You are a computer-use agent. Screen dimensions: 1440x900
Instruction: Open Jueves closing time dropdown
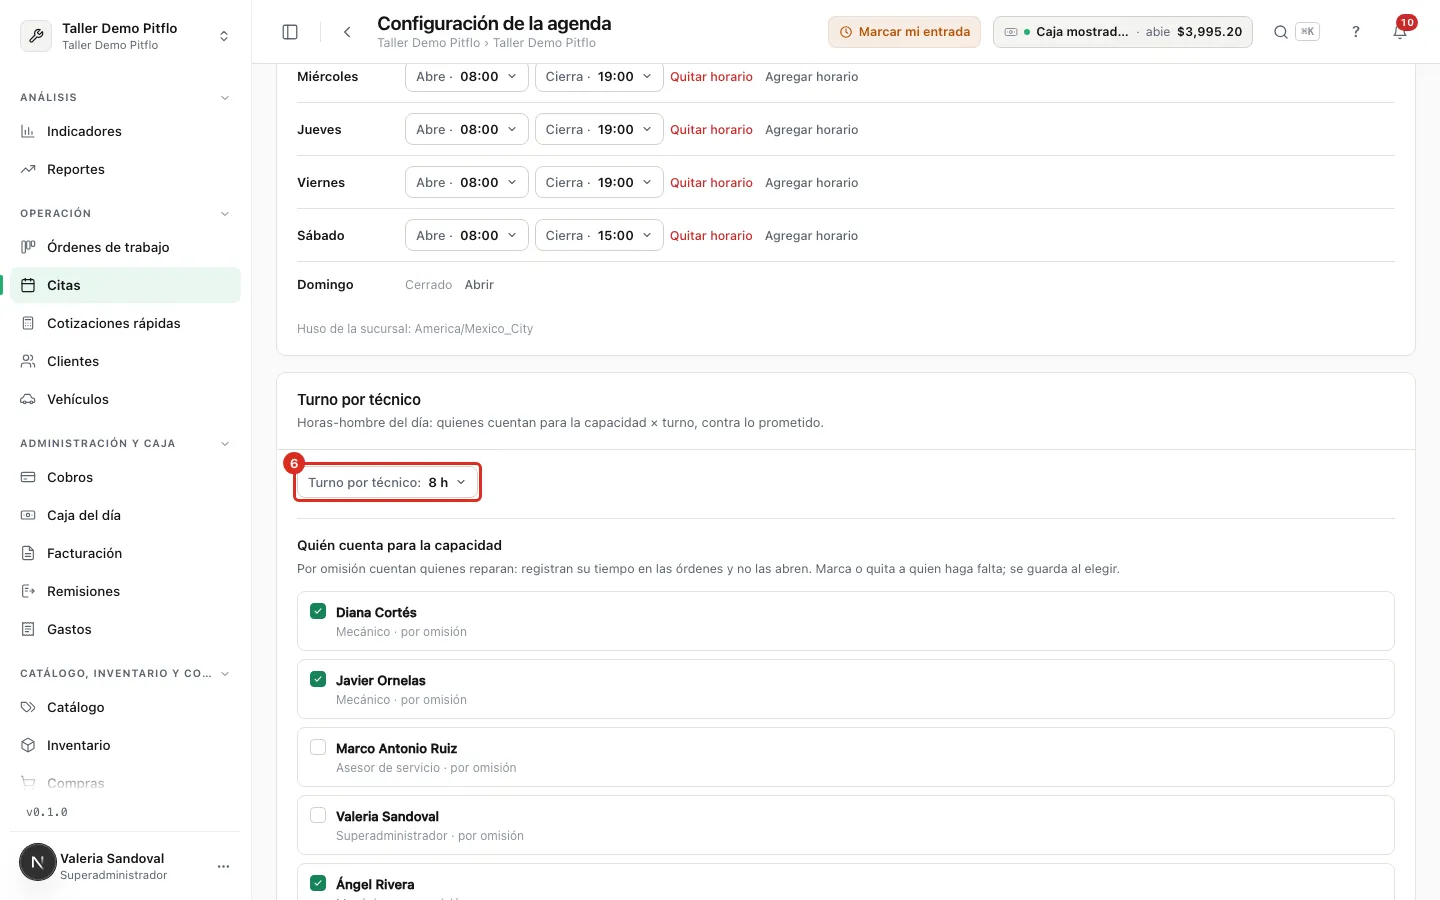coord(599,129)
